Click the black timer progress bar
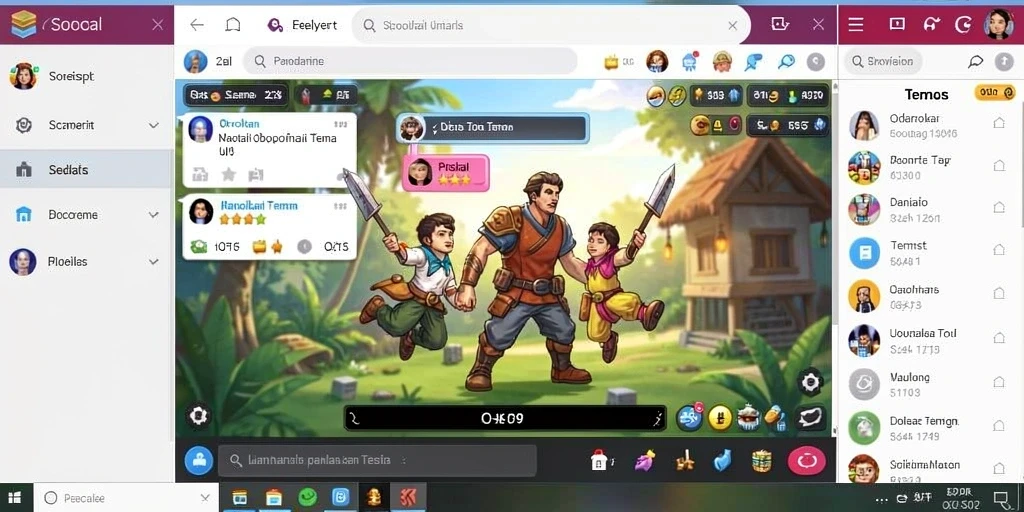 pos(505,418)
